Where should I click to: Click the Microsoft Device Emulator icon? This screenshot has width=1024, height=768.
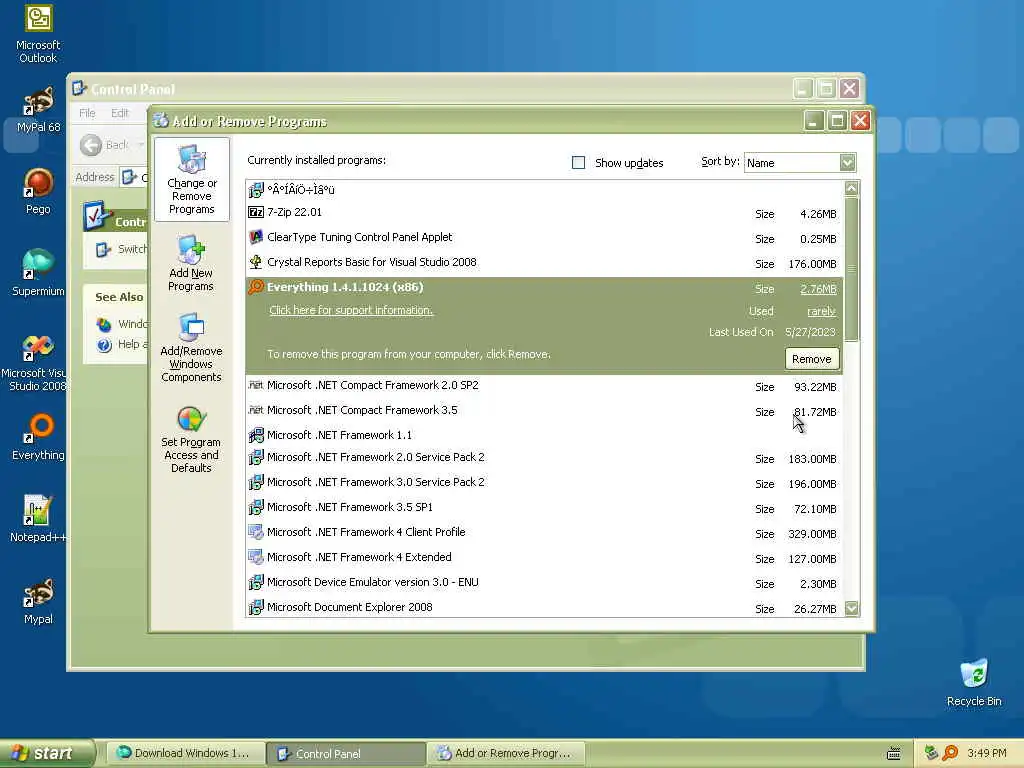point(256,582)
